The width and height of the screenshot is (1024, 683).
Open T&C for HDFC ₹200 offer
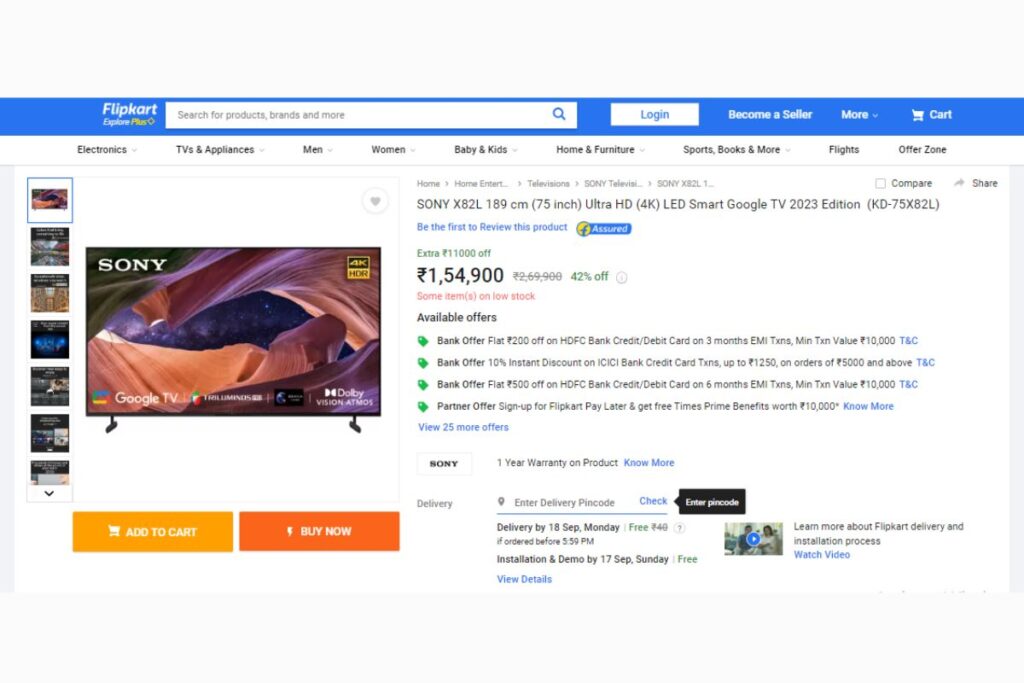[x=908, y=341]
